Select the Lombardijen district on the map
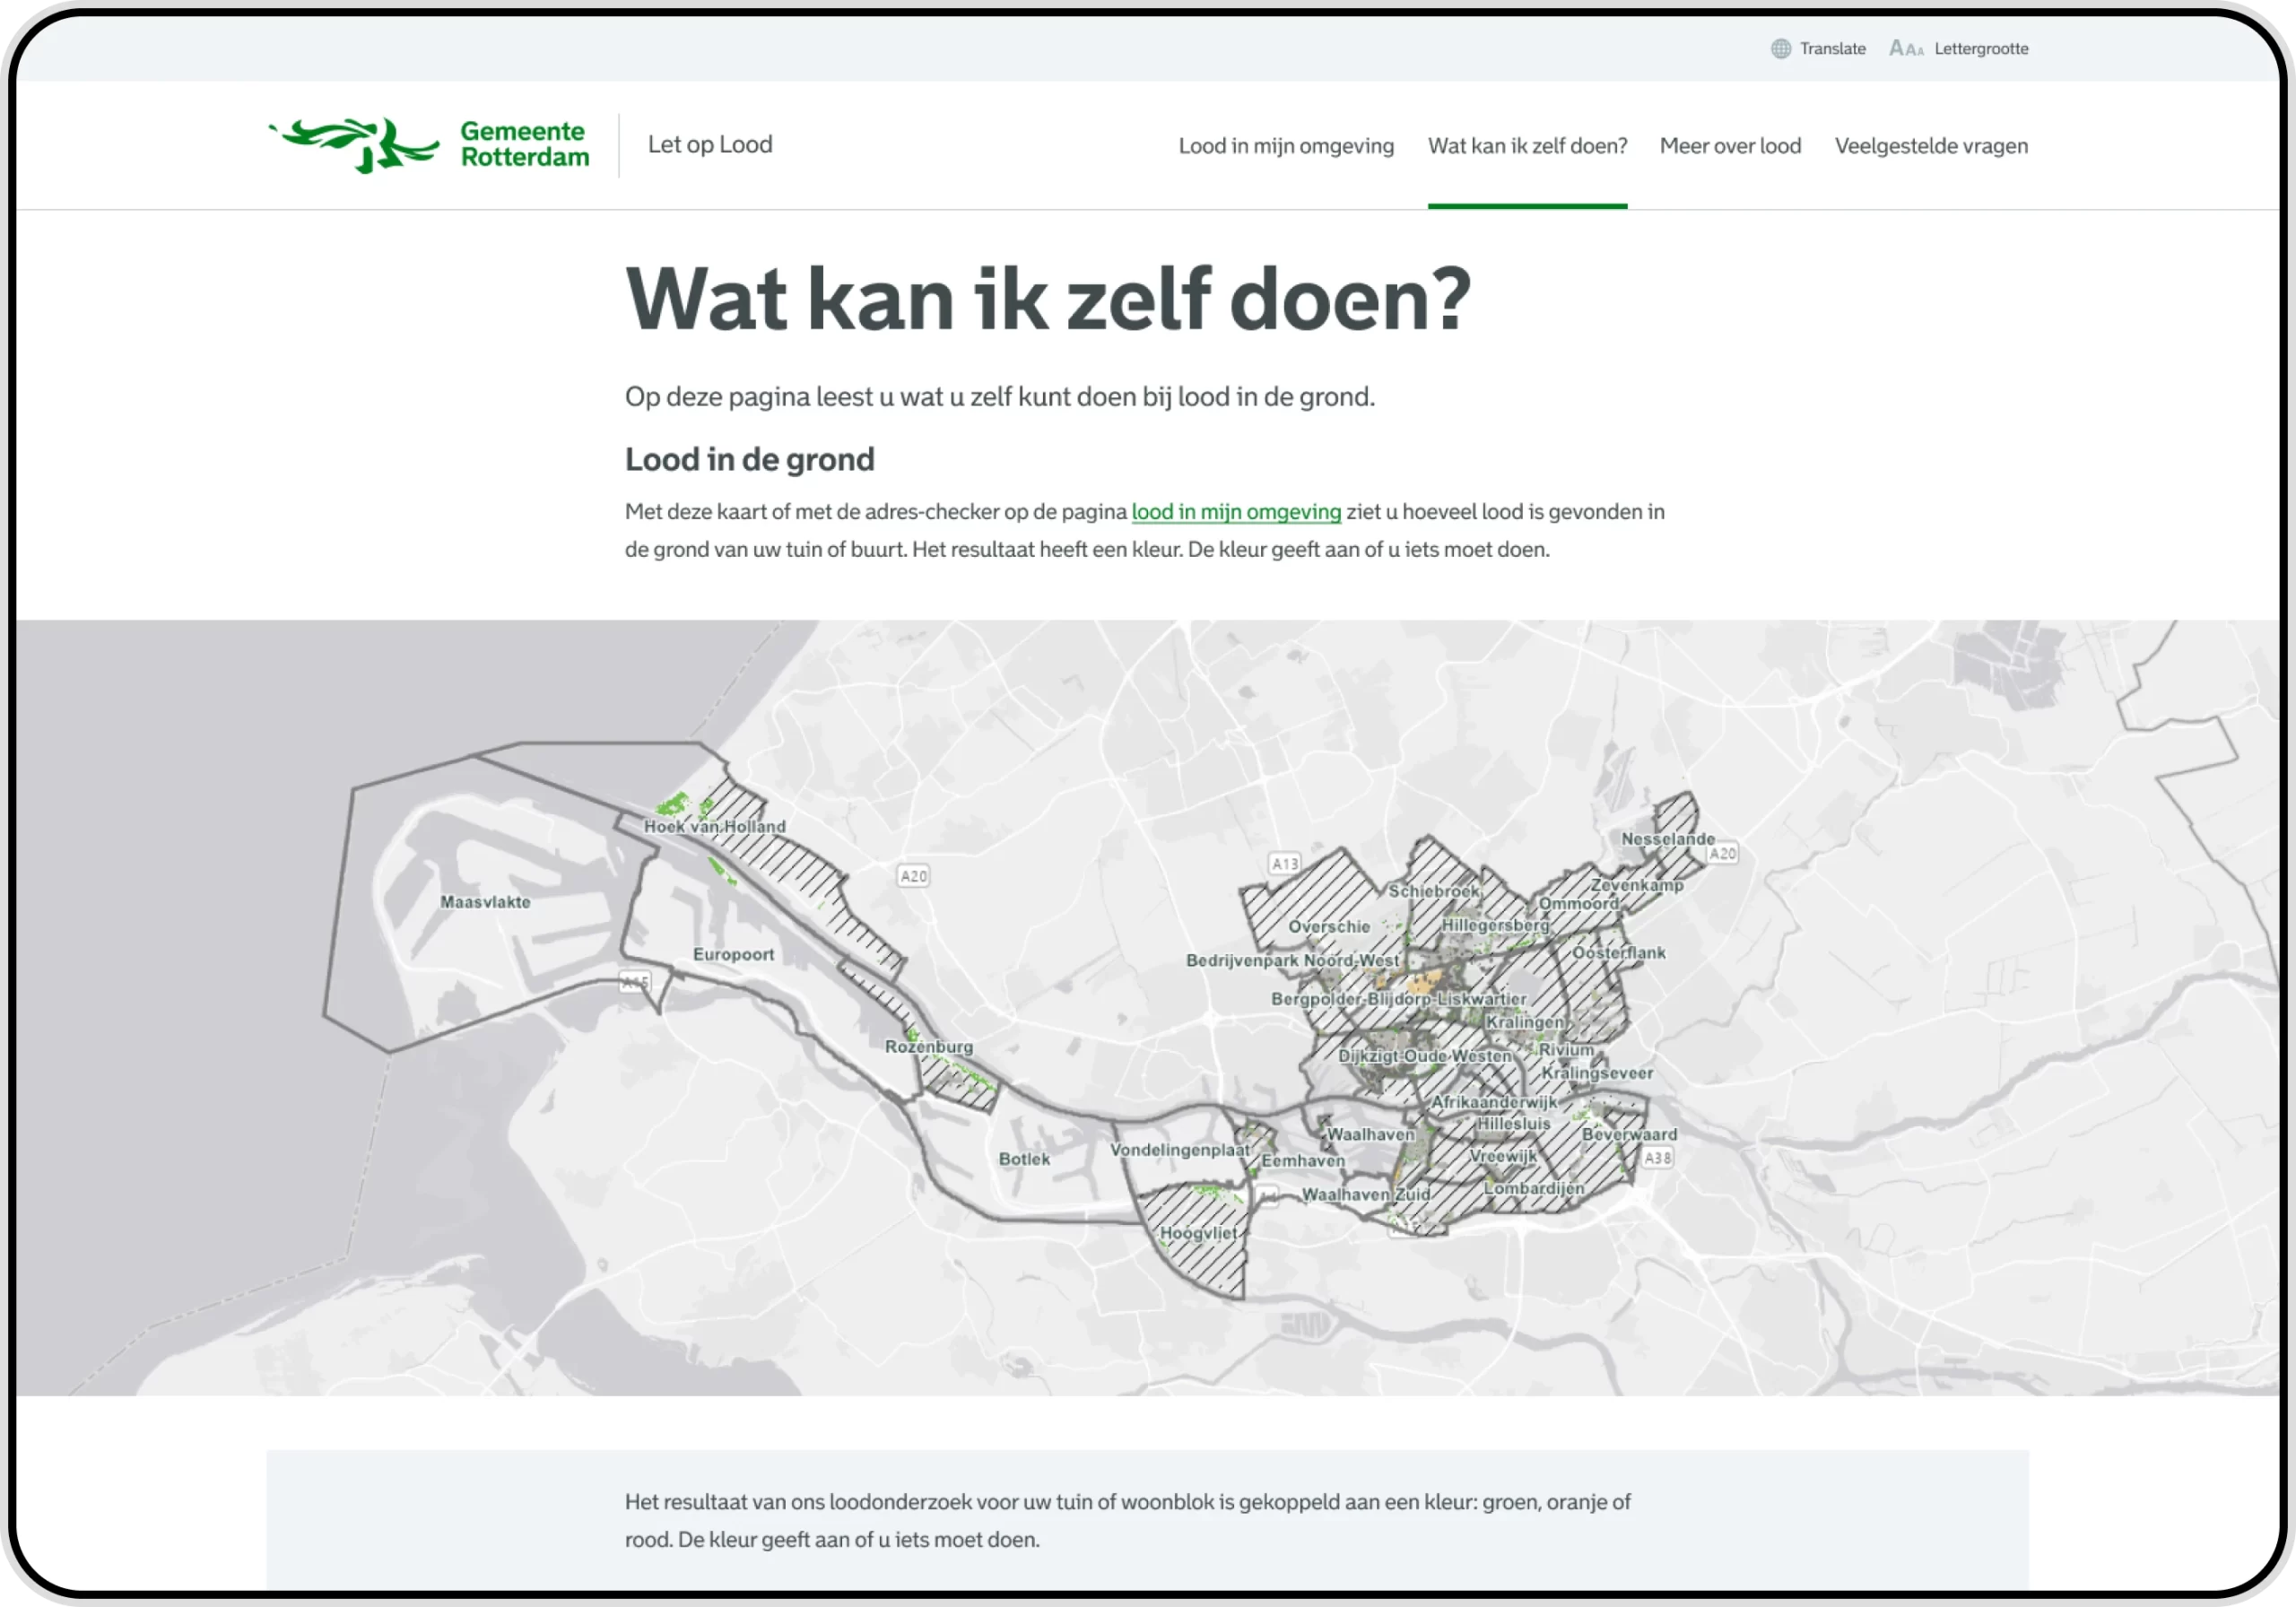The image size is (2296, 1607). (1533, 1189)
